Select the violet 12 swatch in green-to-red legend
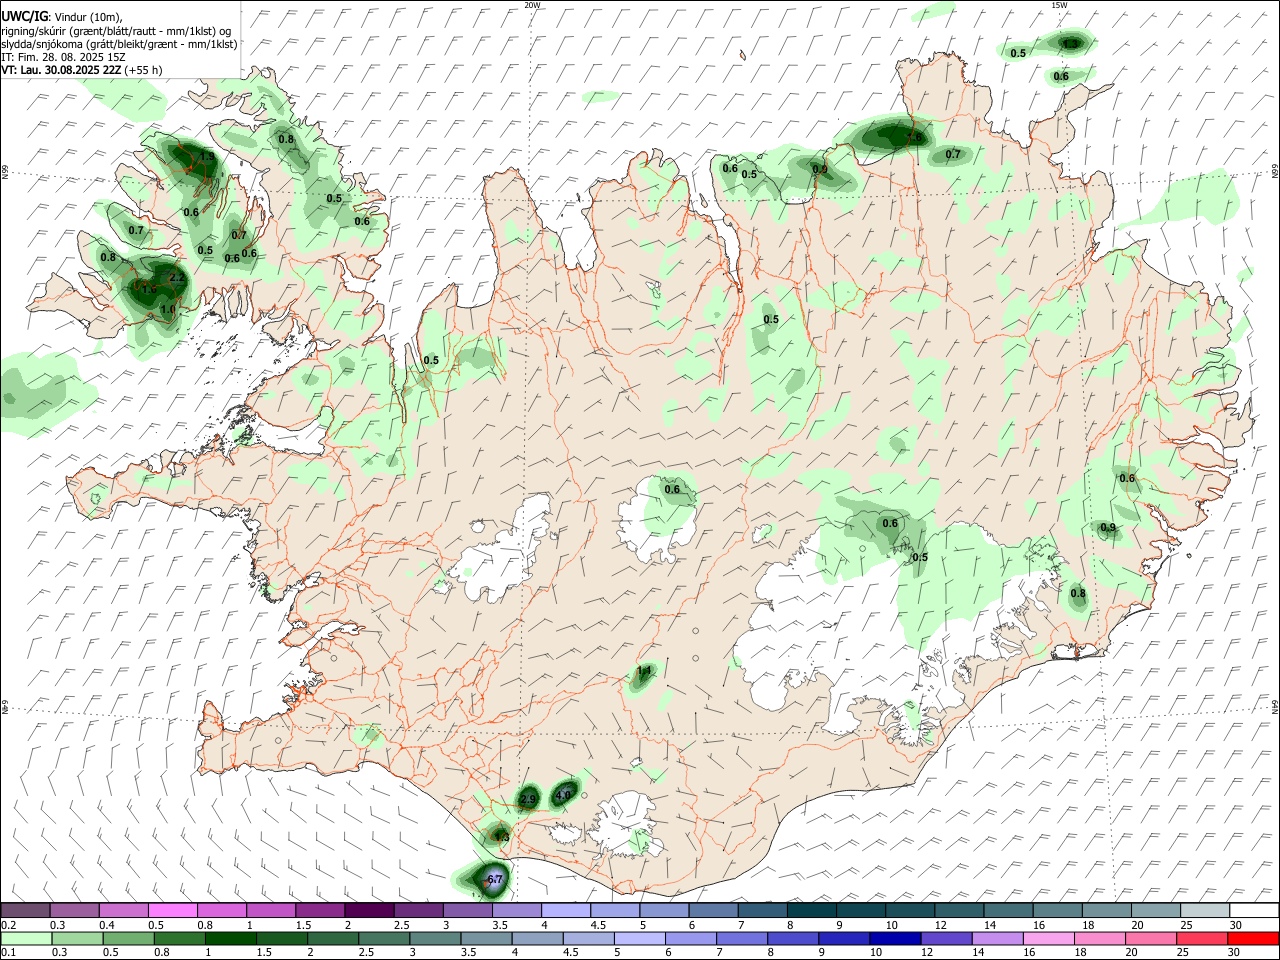 946,938
